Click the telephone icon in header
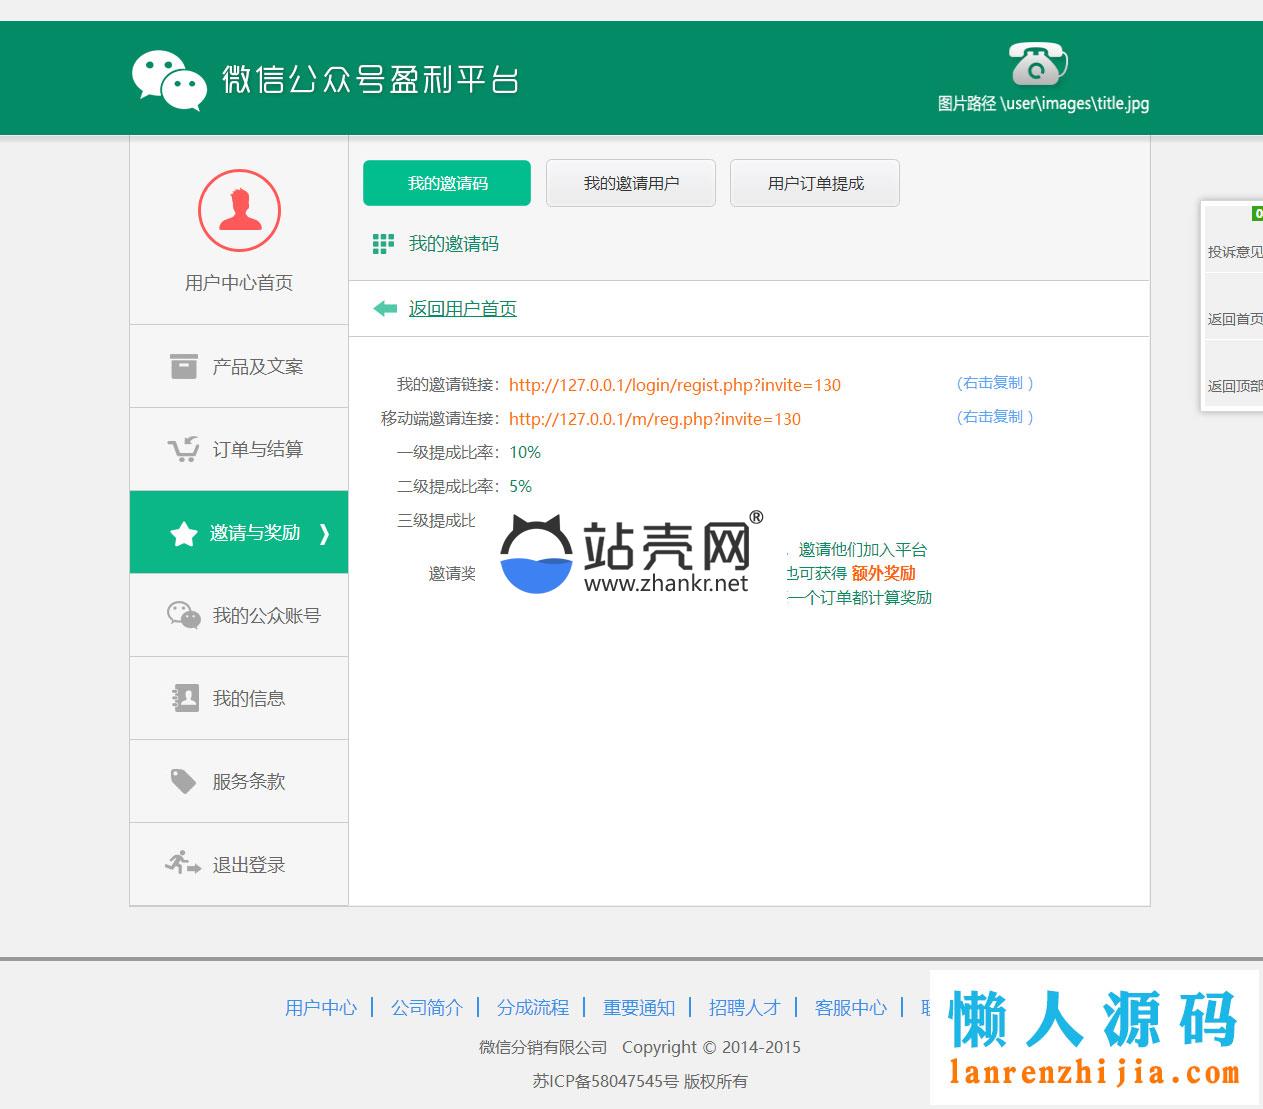Image resolution: width=1263 pixels, height=1109 pixels. coord(1037,65)
